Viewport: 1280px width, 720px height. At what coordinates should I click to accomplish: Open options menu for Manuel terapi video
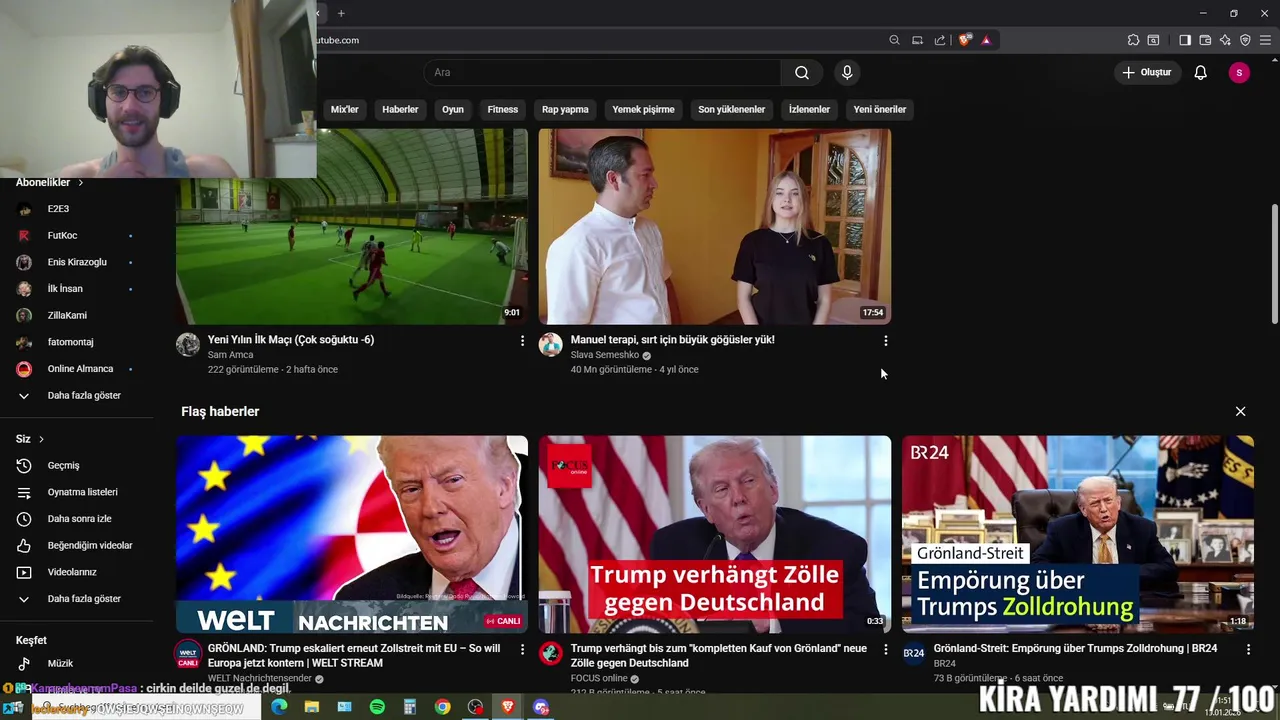(x=885, y=341)
